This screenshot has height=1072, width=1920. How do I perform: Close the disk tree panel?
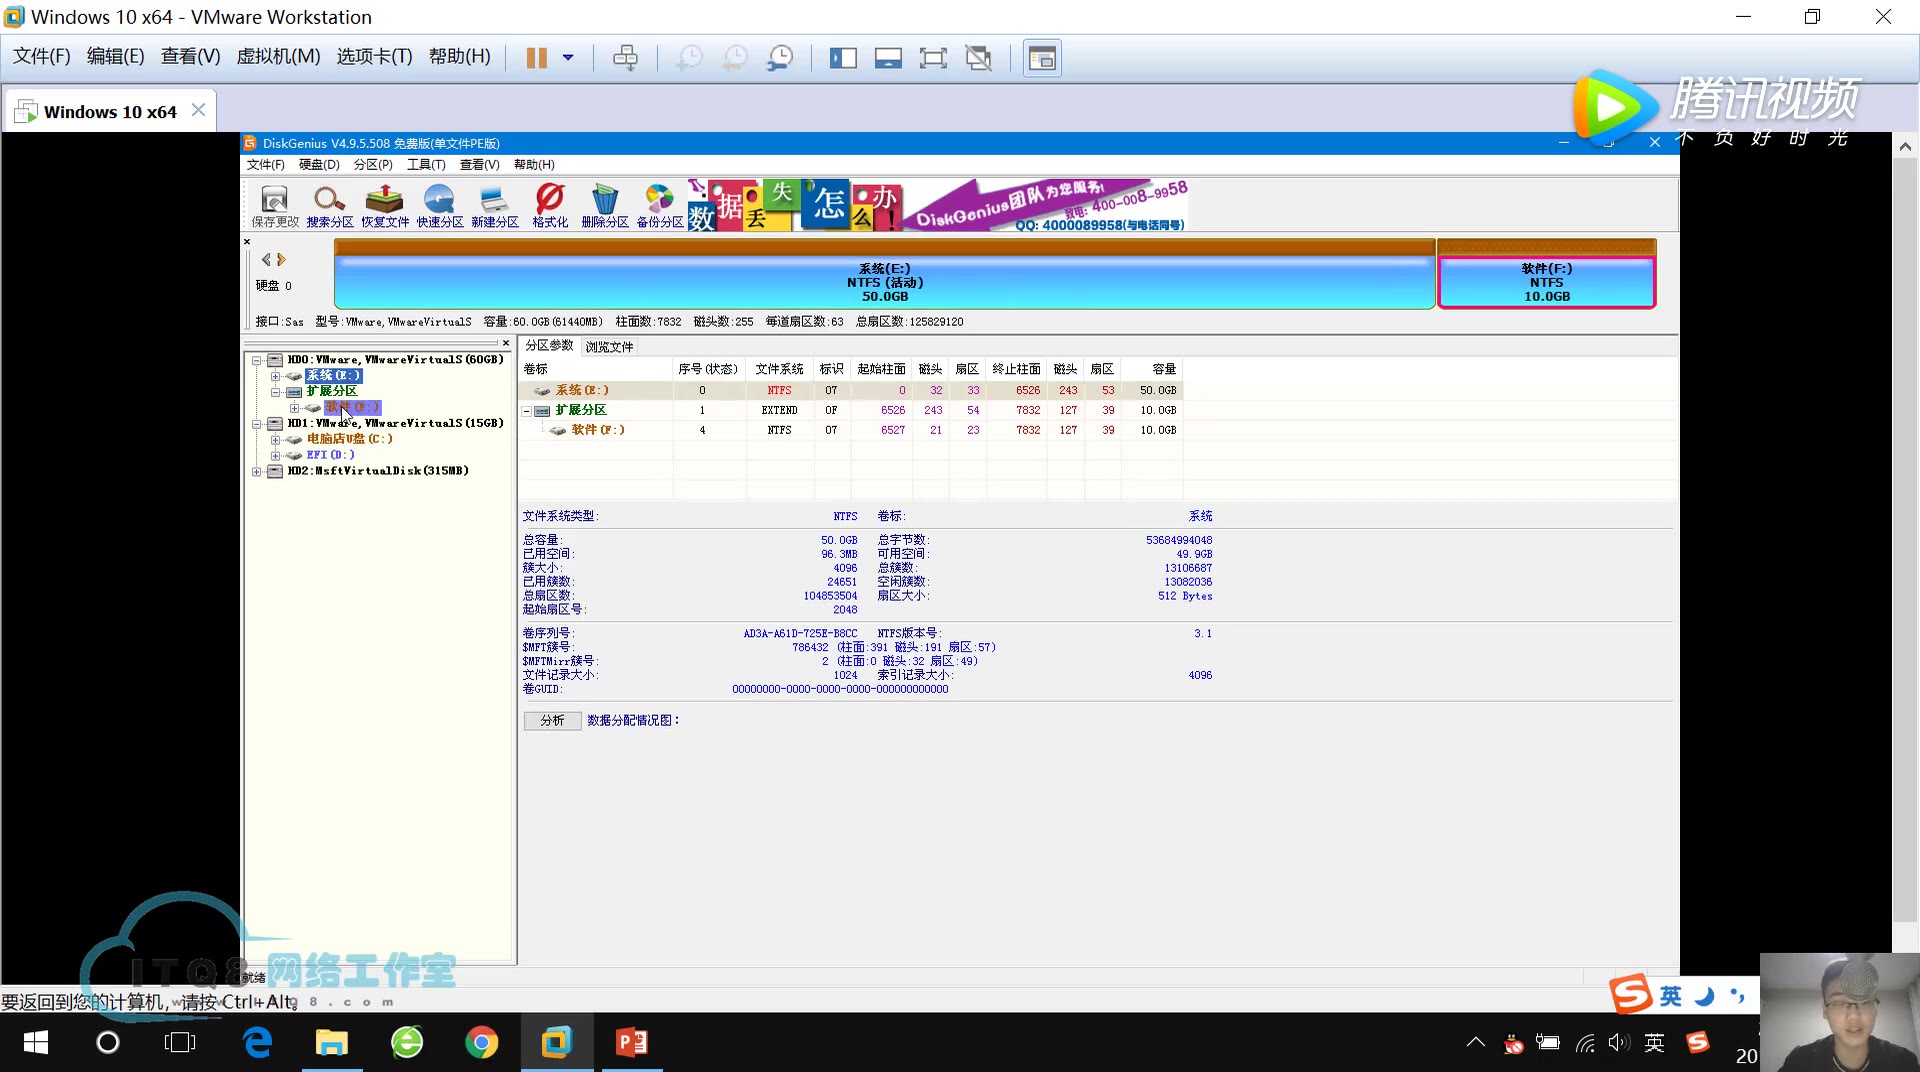point(506,343)
